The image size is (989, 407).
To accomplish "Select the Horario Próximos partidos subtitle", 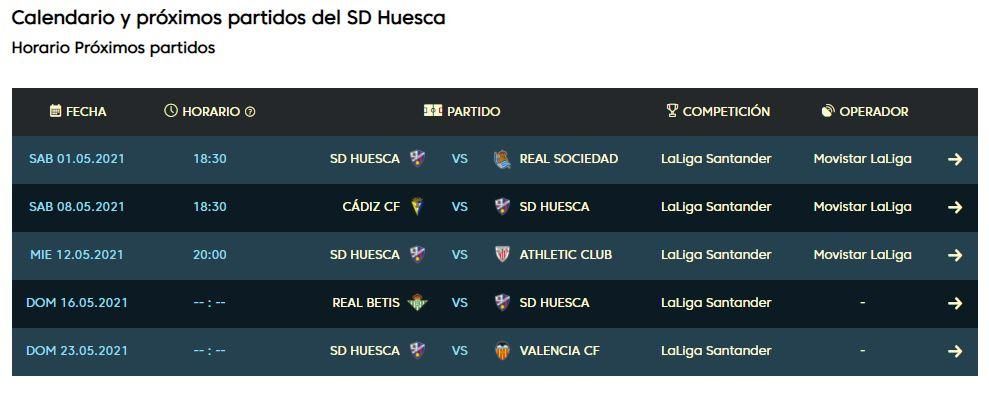I will click(x=113, y=48).
